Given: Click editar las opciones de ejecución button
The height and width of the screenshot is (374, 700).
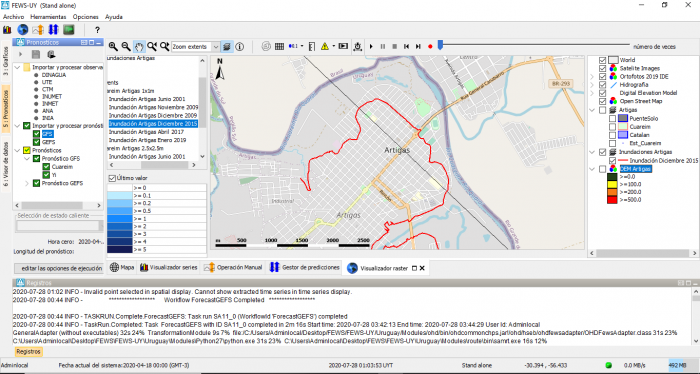Looking at the screenshot, I should [x=59, y=268].
